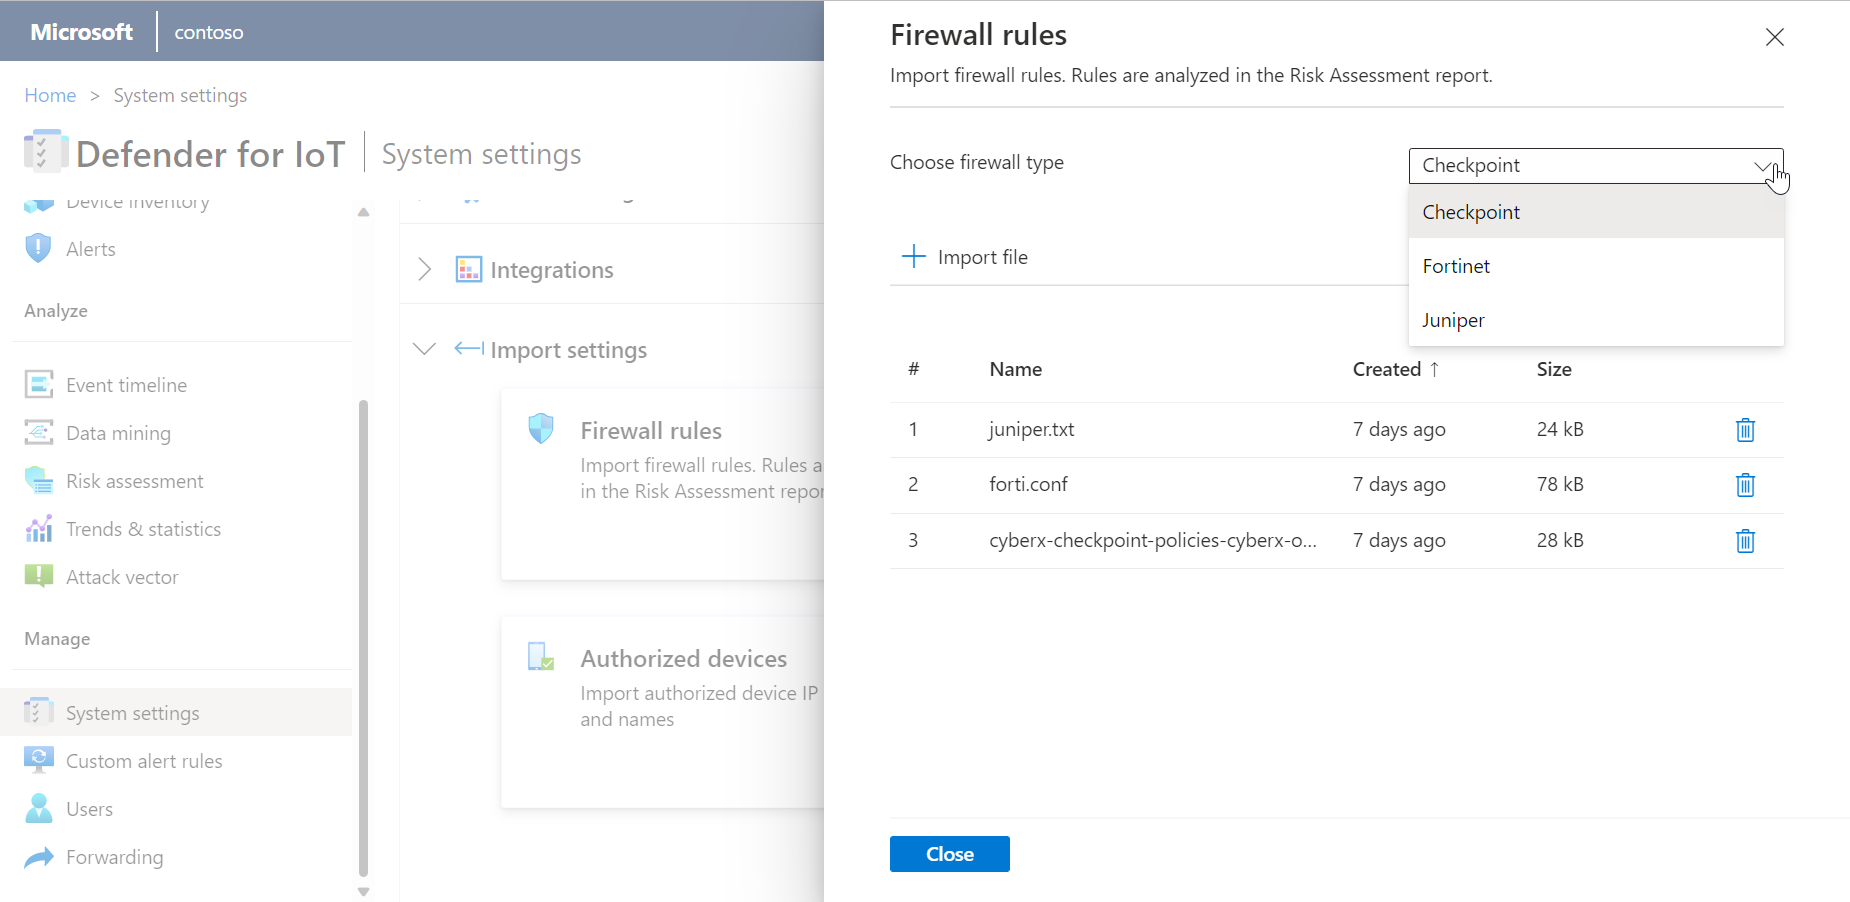Open the Choose firewall type dropdown
The height and width of the screenshot is (902, 1850).
pyautogui.click(x=1596, y=166)
